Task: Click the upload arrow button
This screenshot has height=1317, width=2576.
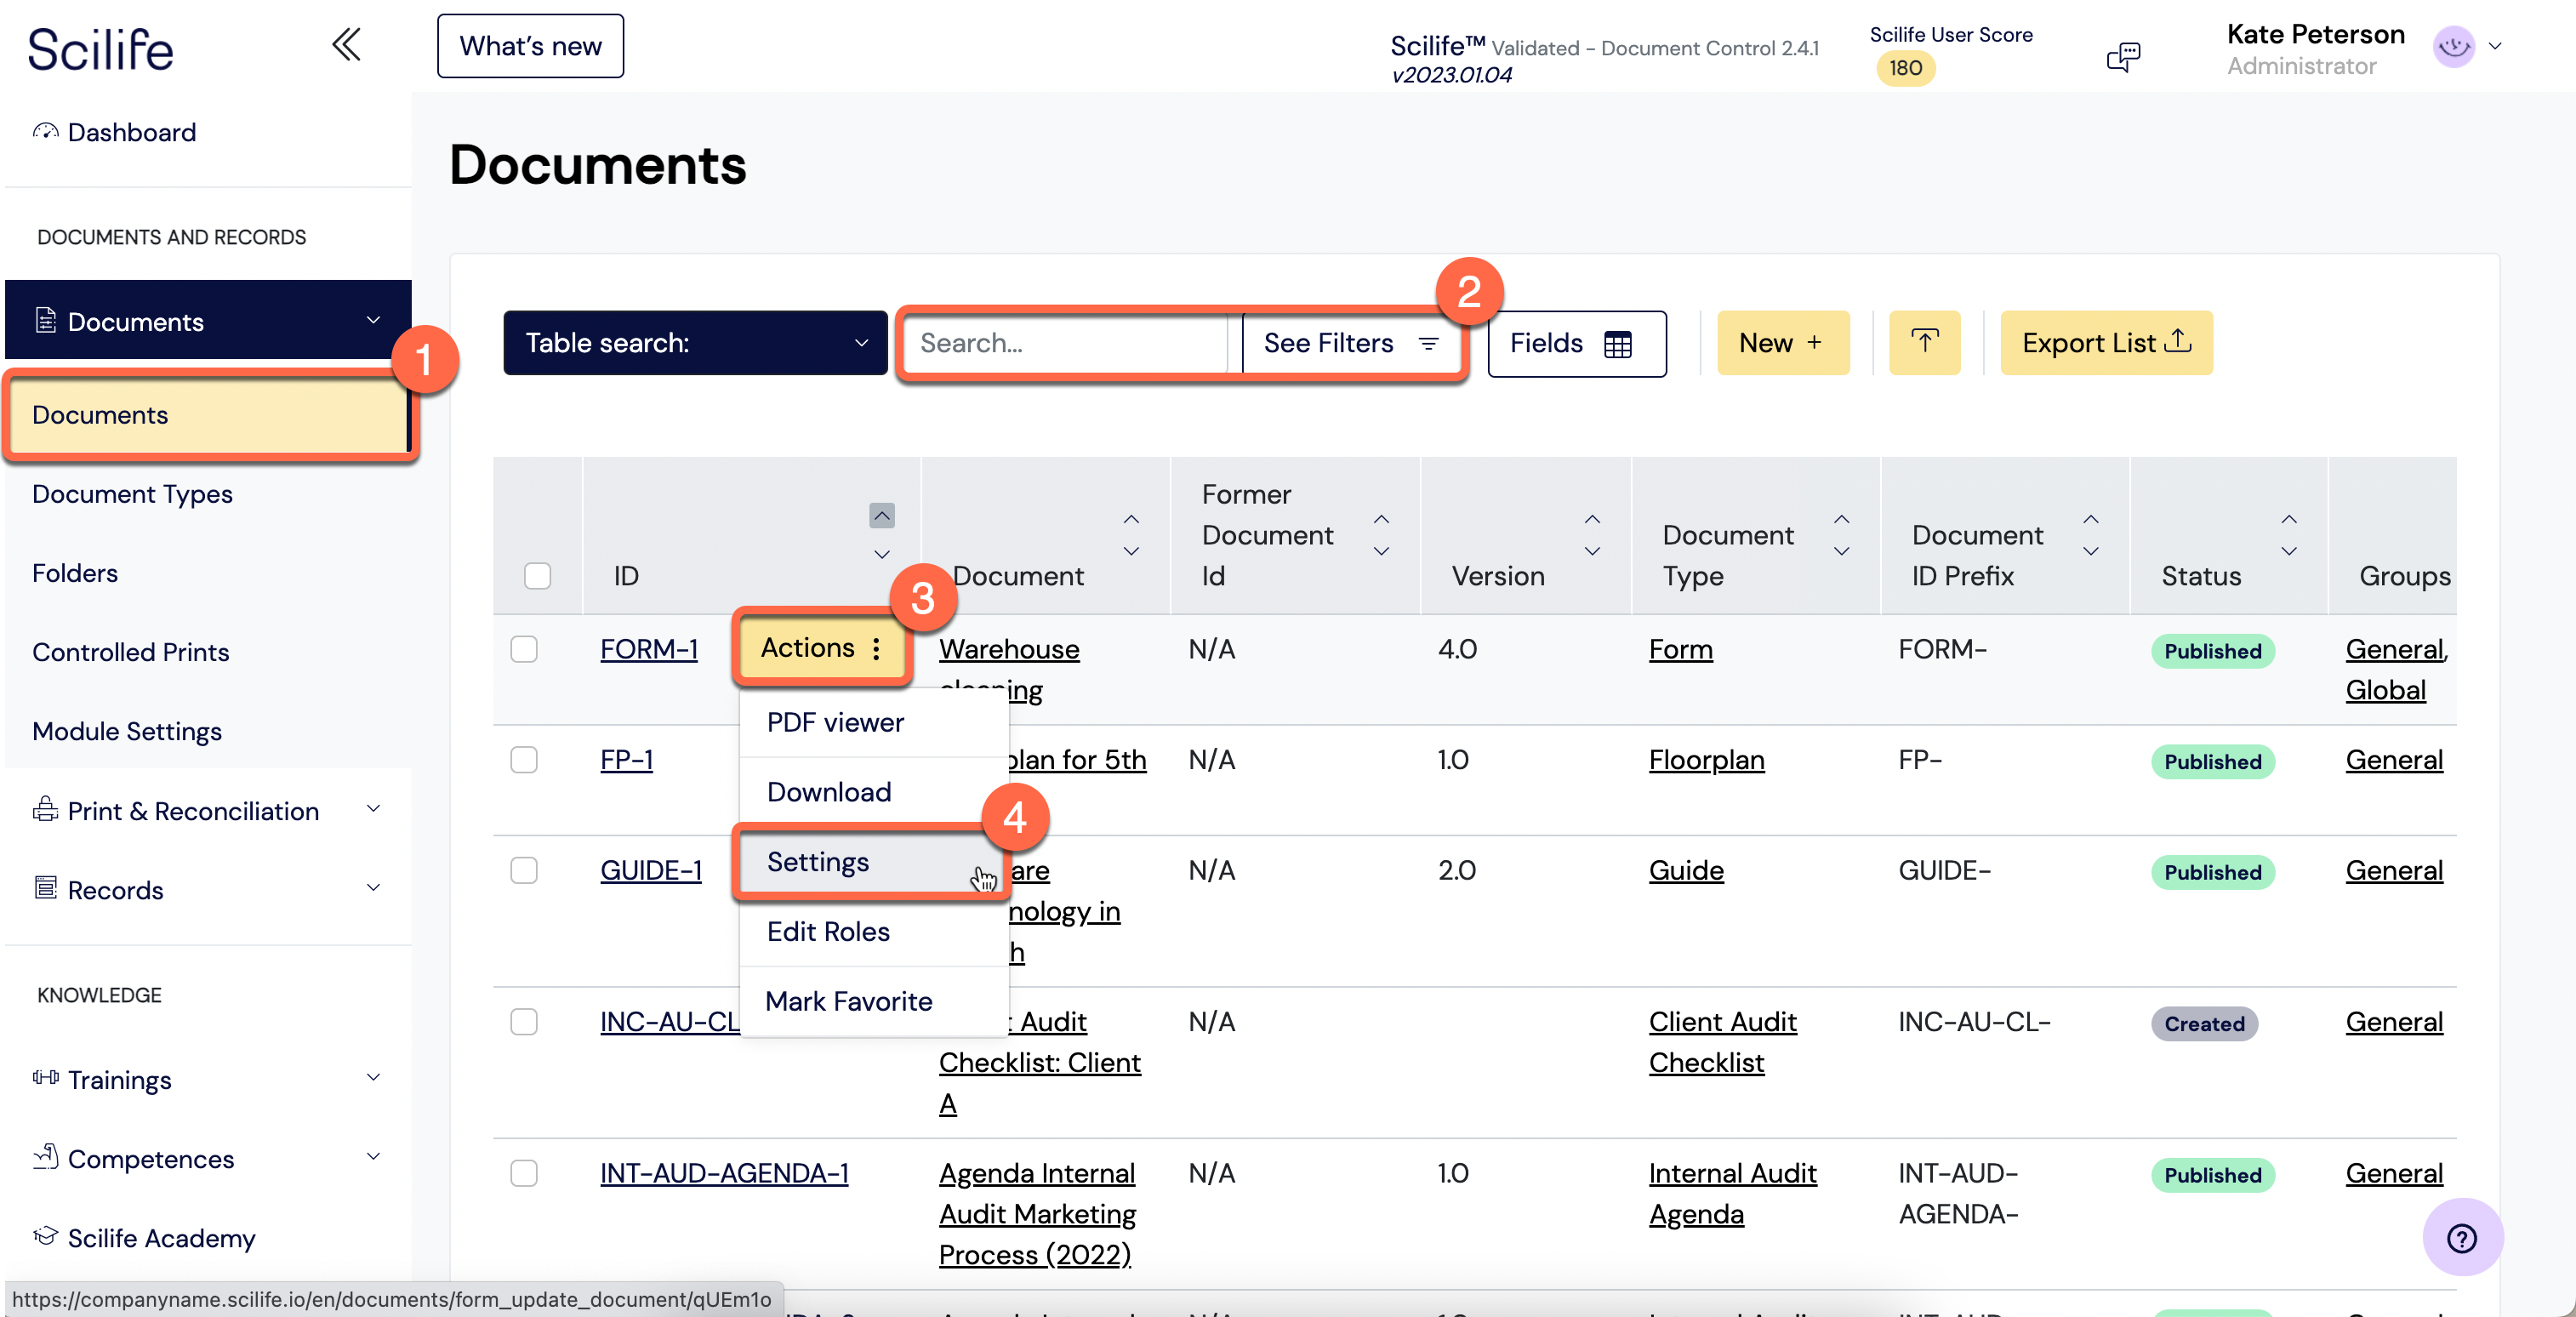Action: click(1924, 343)
